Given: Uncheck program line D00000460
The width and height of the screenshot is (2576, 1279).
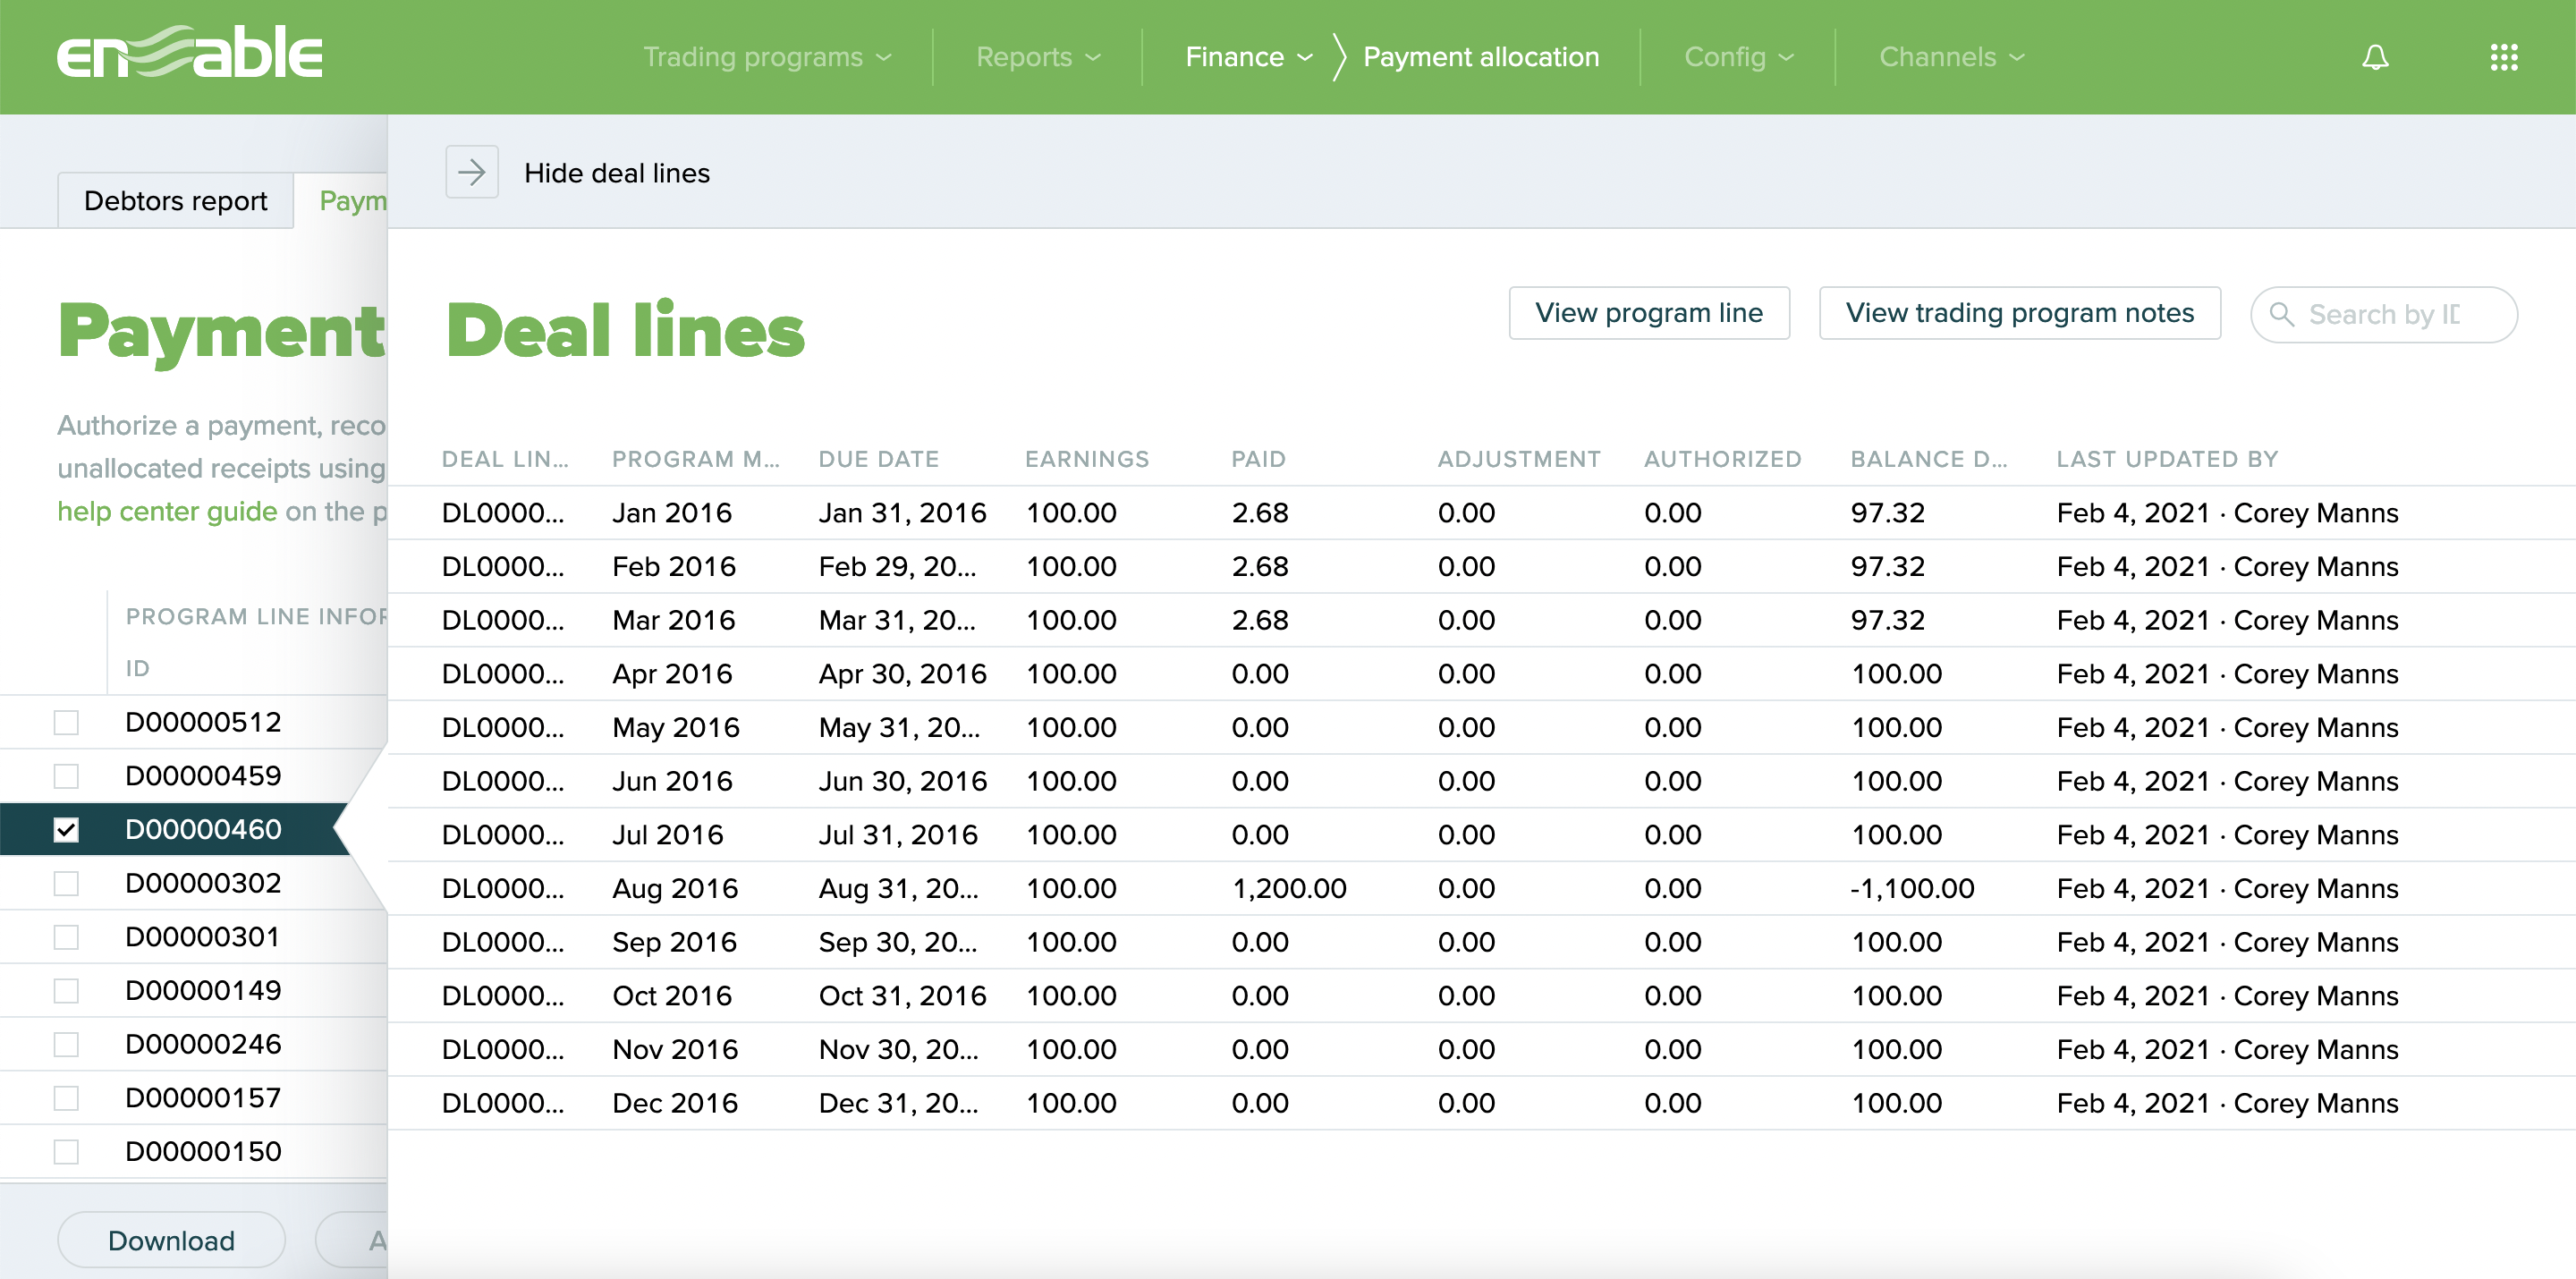Looking at the screenshot, I should [x=66, y=828].
